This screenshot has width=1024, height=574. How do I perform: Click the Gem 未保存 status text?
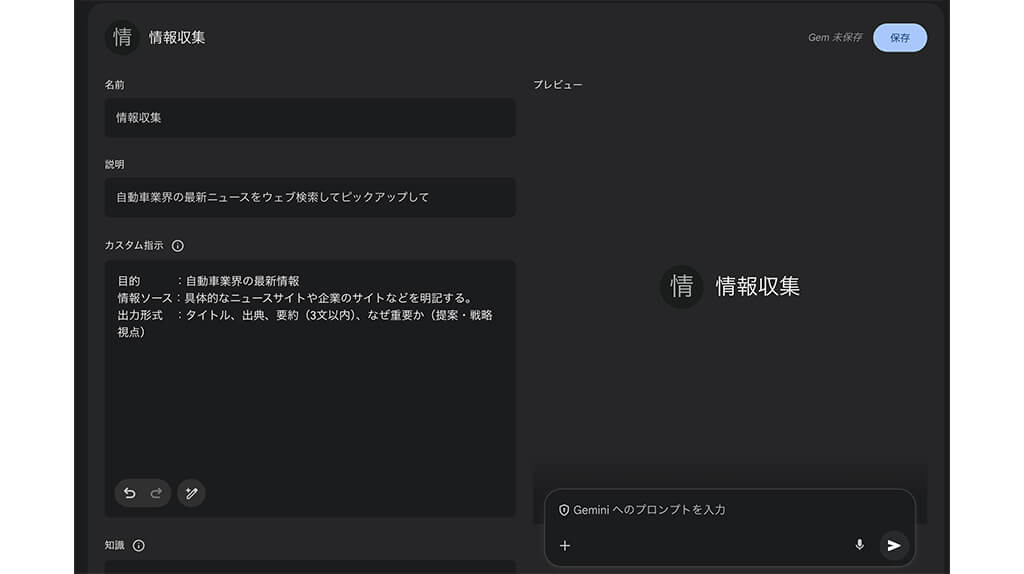(x=834, y=38)
